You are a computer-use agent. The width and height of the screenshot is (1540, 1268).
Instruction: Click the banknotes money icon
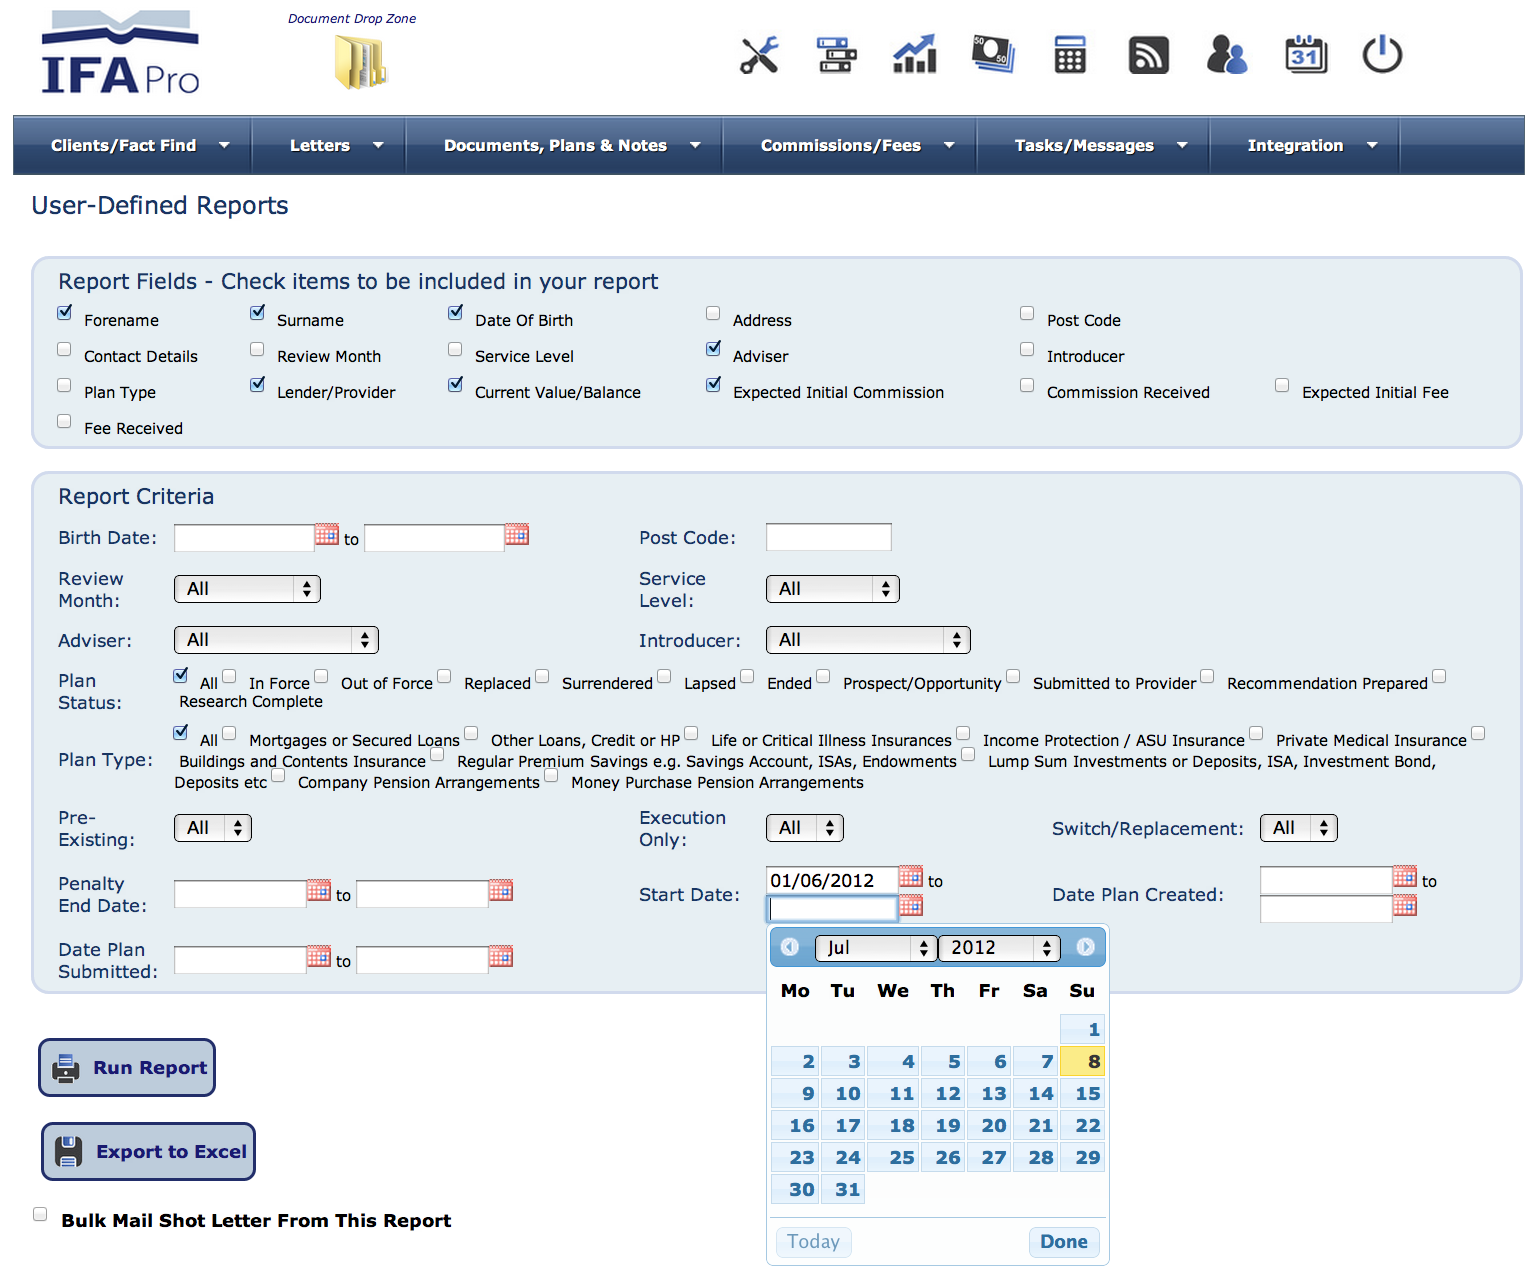(993, 55)
